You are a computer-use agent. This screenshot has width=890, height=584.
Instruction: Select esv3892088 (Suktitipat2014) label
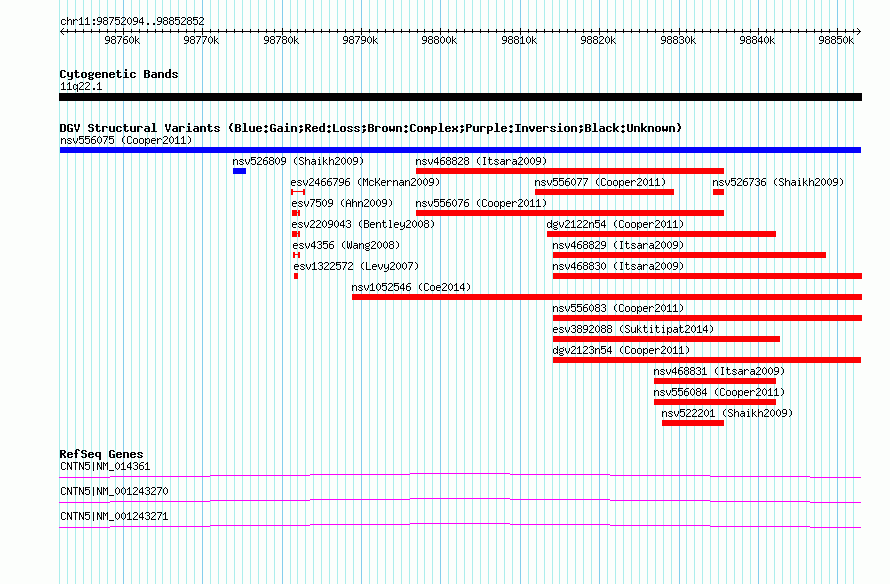coord(633,329)
